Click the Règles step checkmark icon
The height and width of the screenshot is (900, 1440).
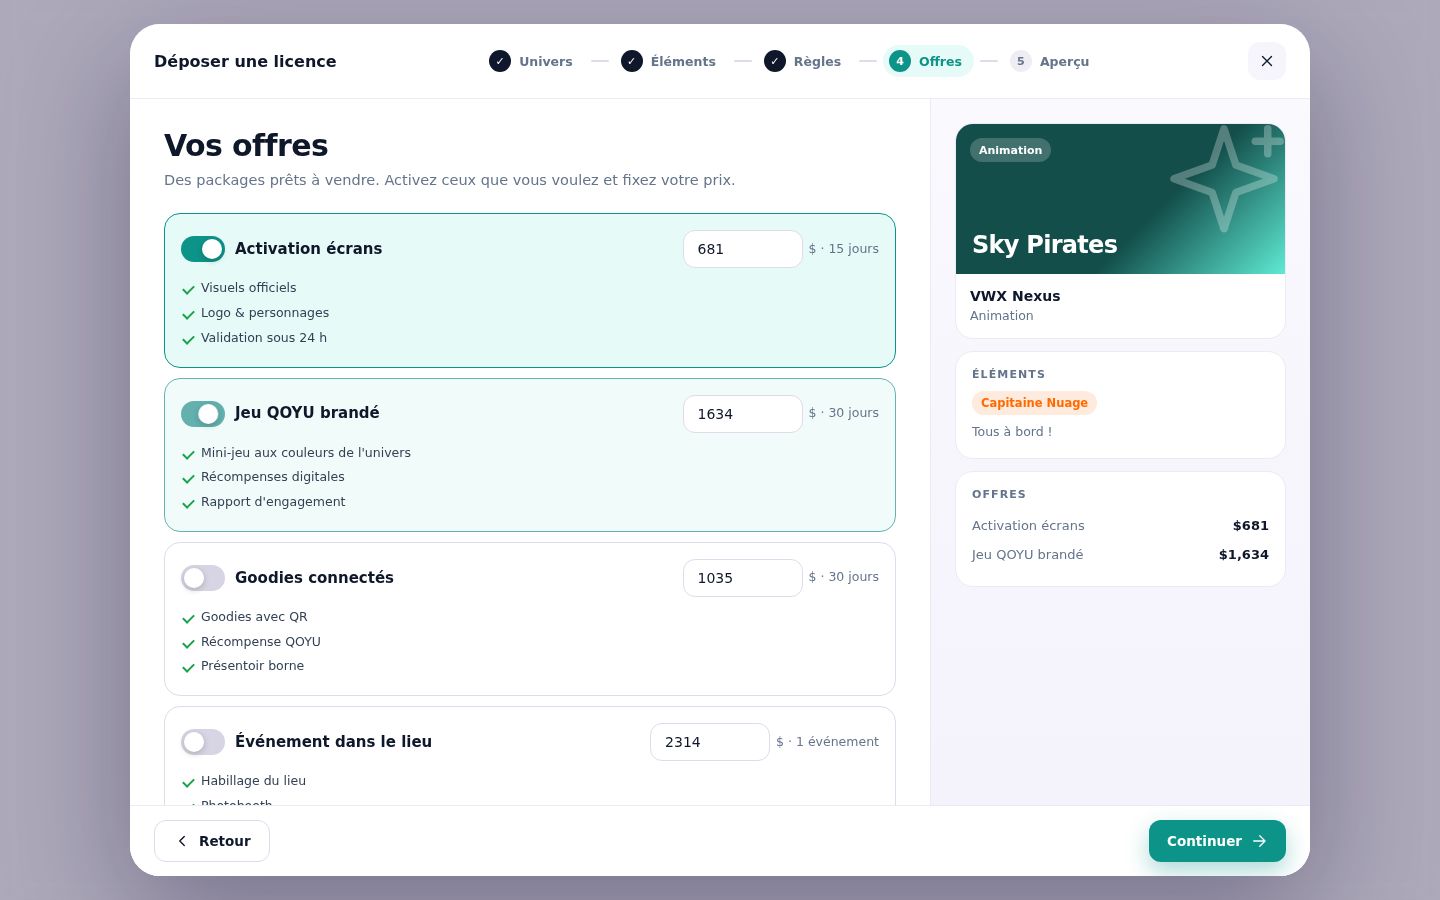(x=775, y=61)
